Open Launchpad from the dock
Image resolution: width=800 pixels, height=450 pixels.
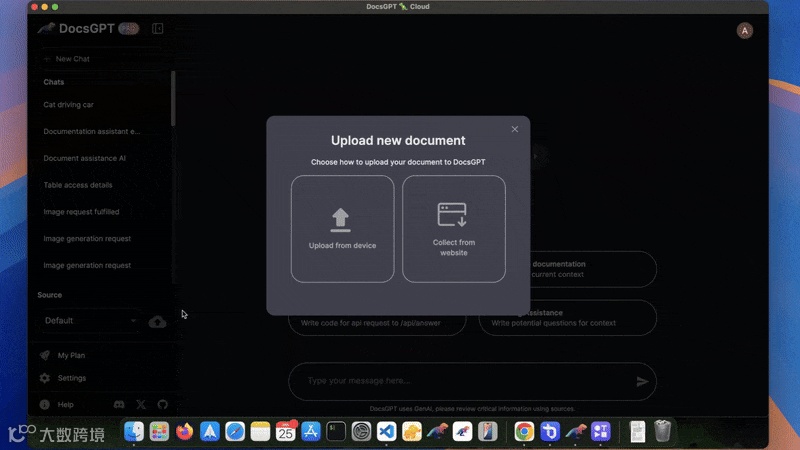point(159,432)
